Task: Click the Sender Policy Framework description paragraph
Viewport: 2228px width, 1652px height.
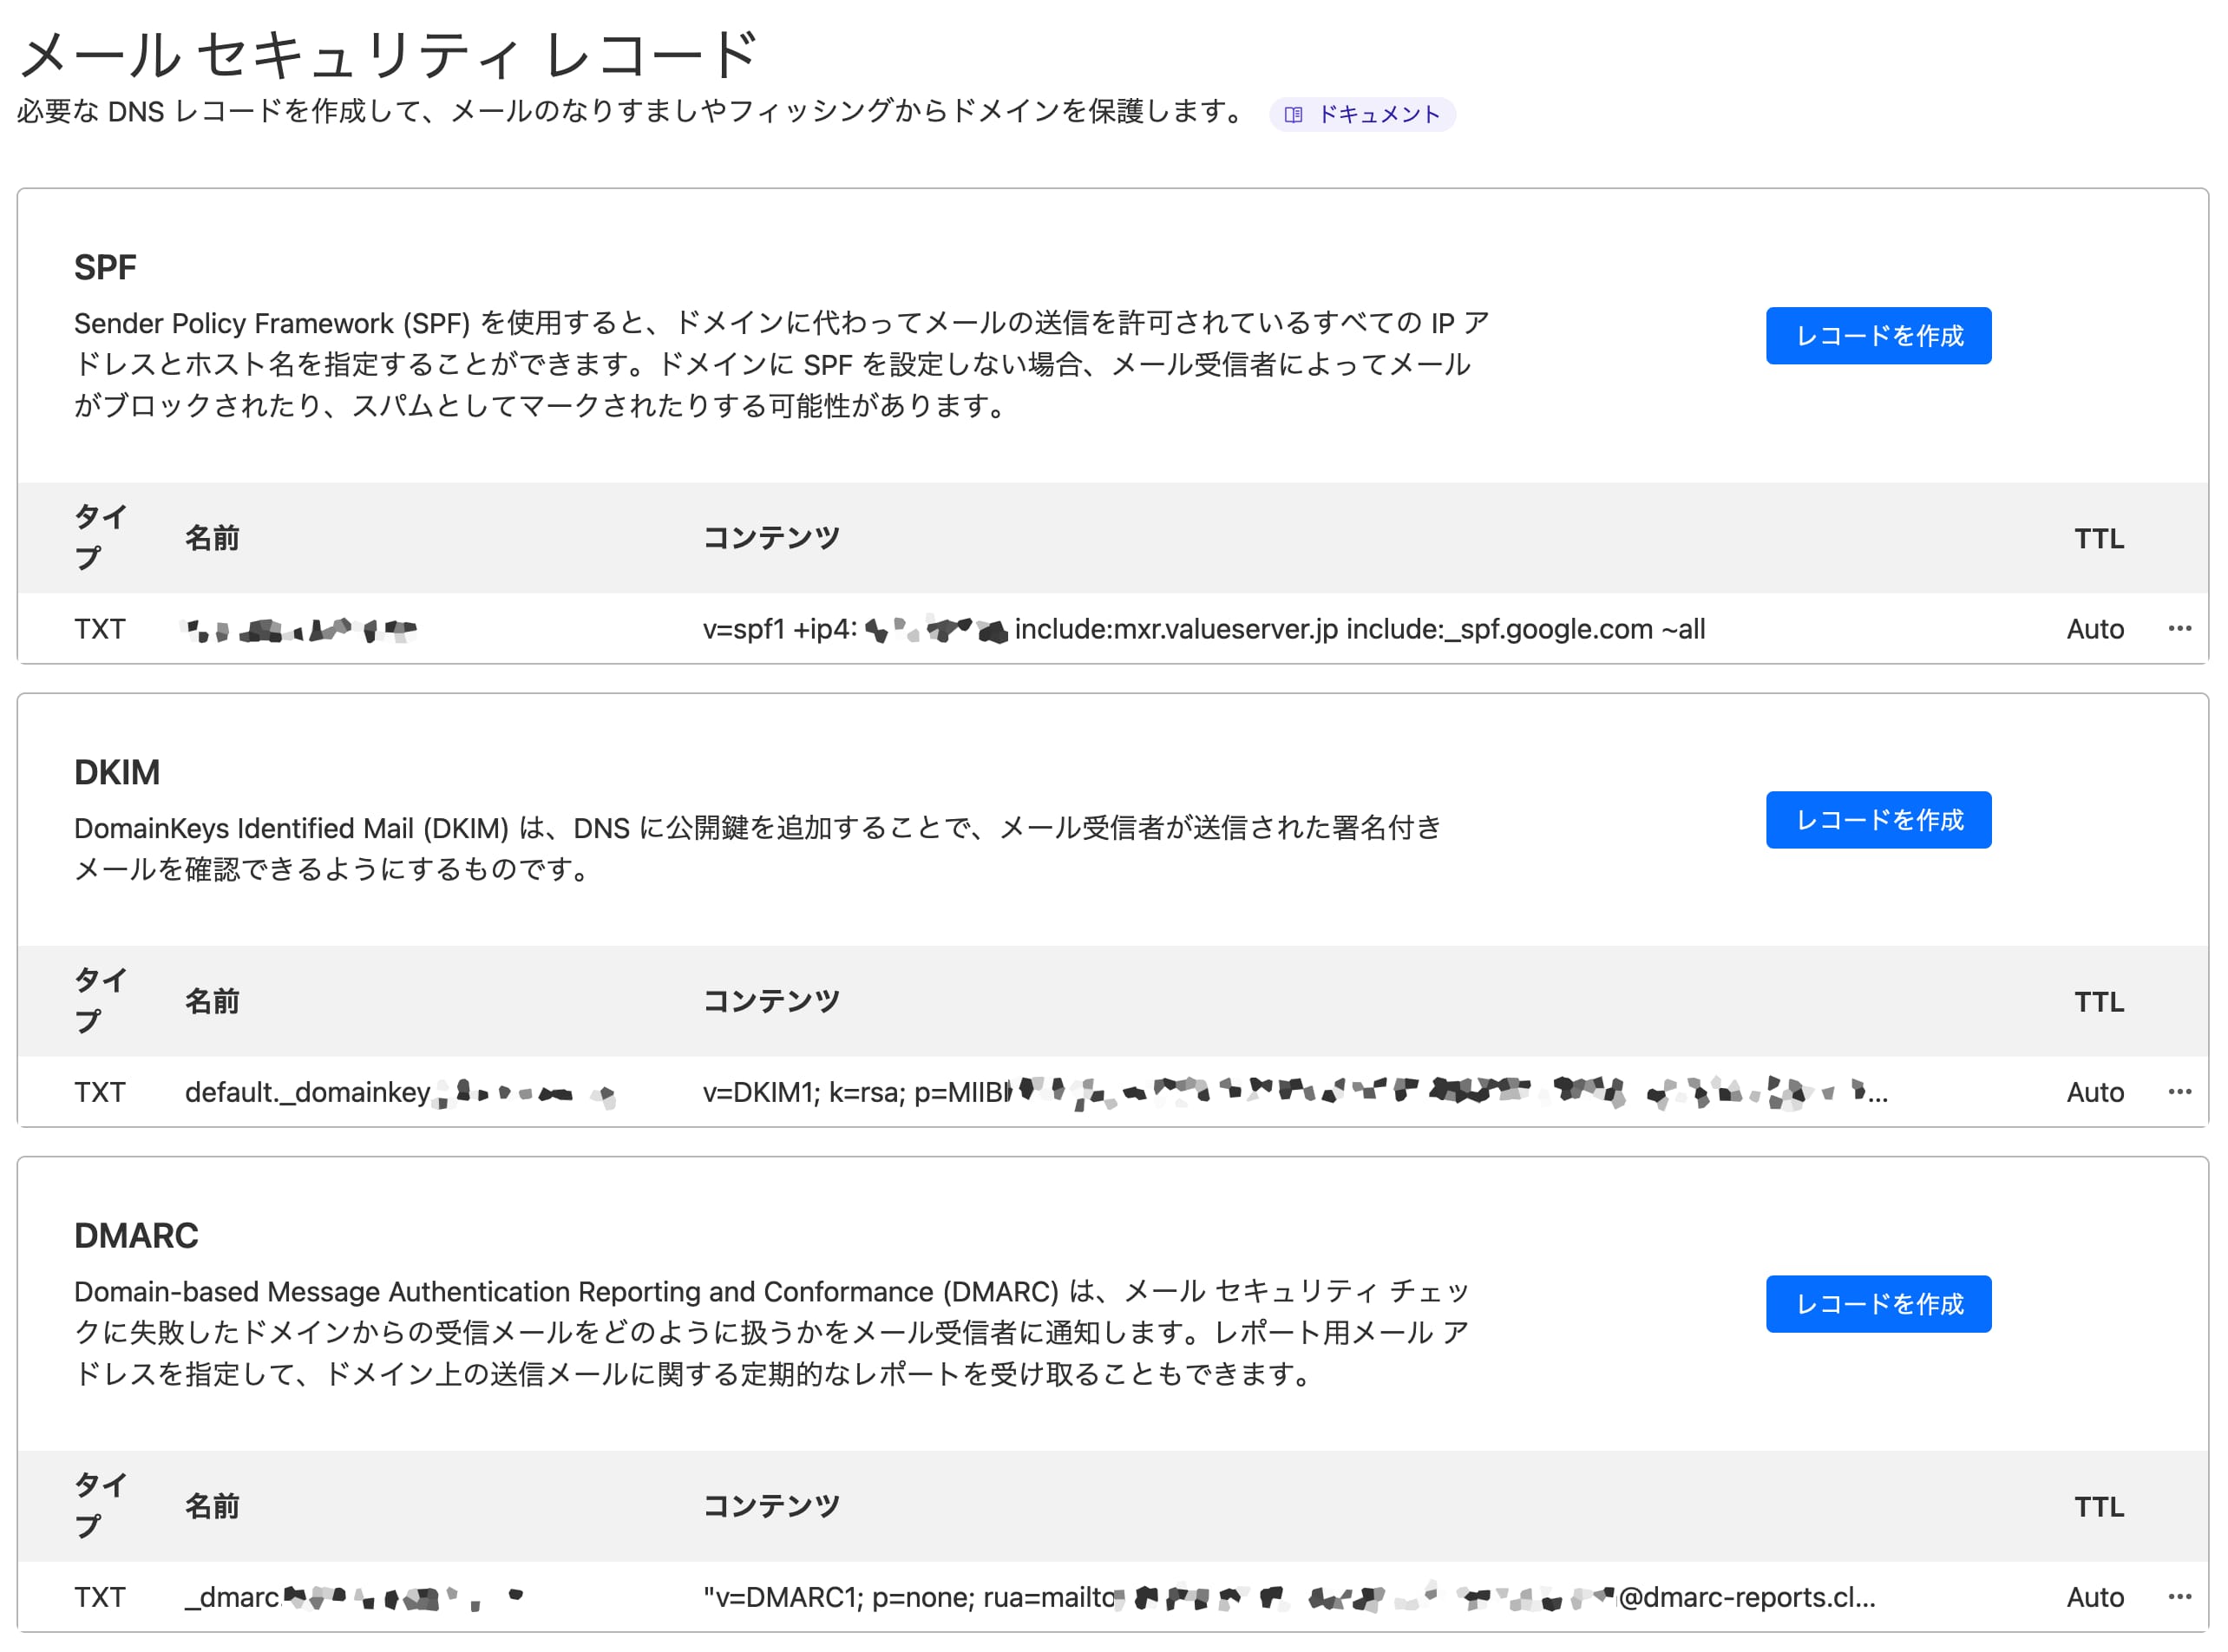Action: pyautogui.click(x=782, y=364)
